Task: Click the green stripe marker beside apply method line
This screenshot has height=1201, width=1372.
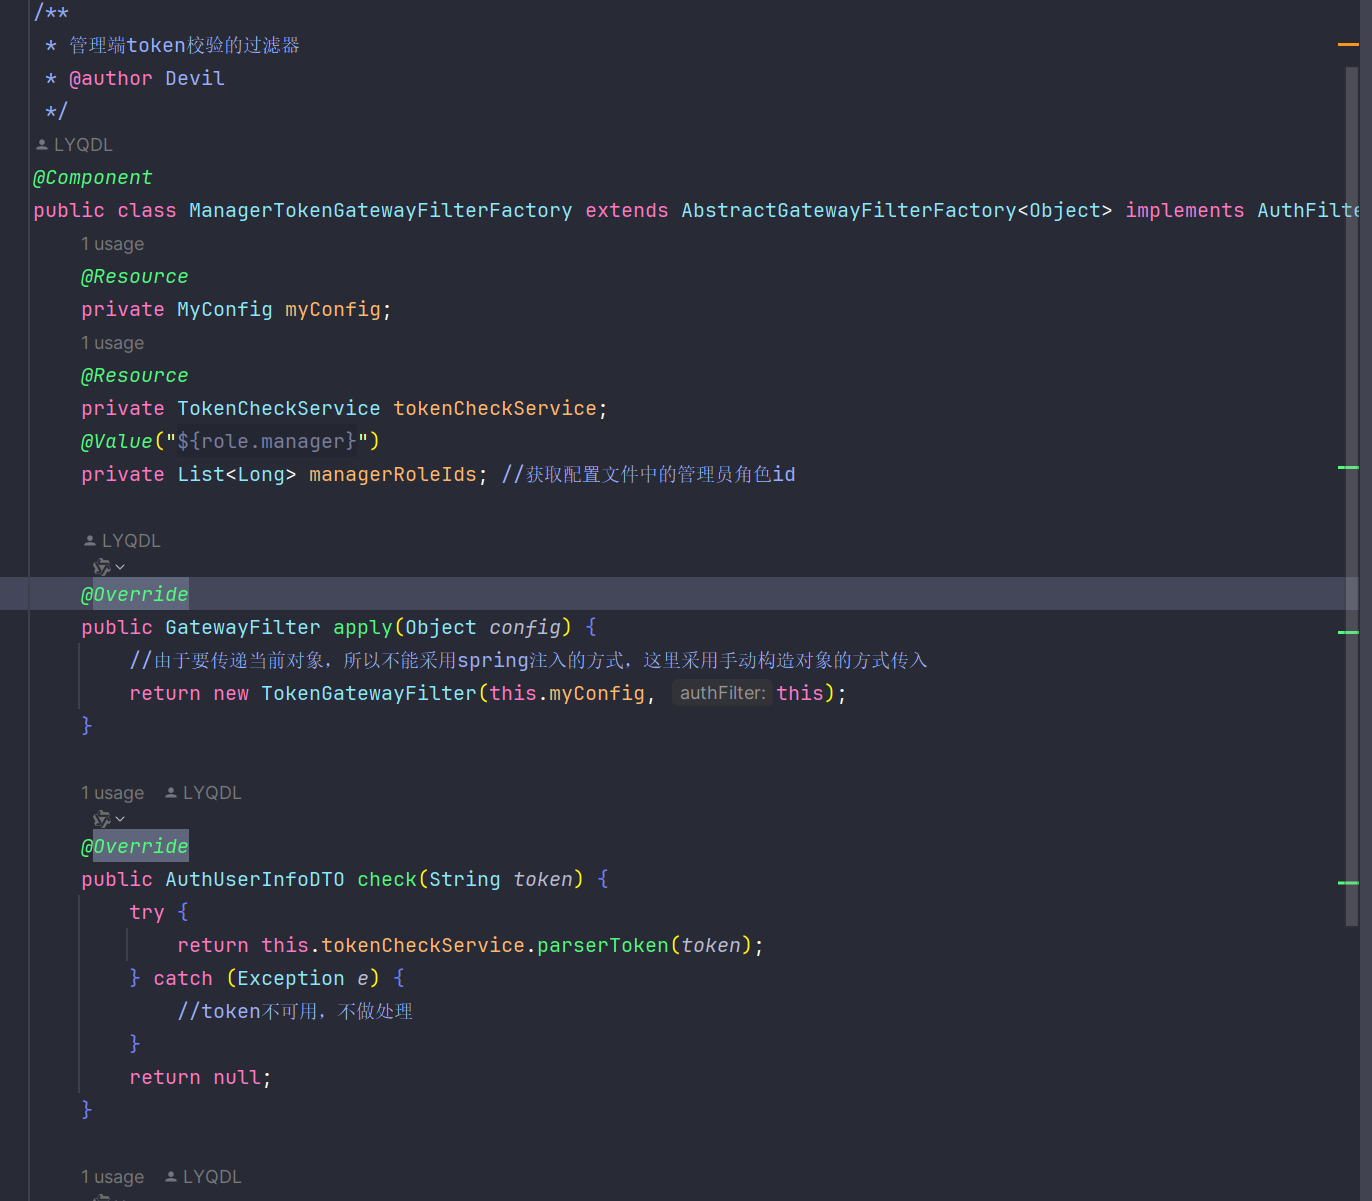Action: [x=1348, y=632]
